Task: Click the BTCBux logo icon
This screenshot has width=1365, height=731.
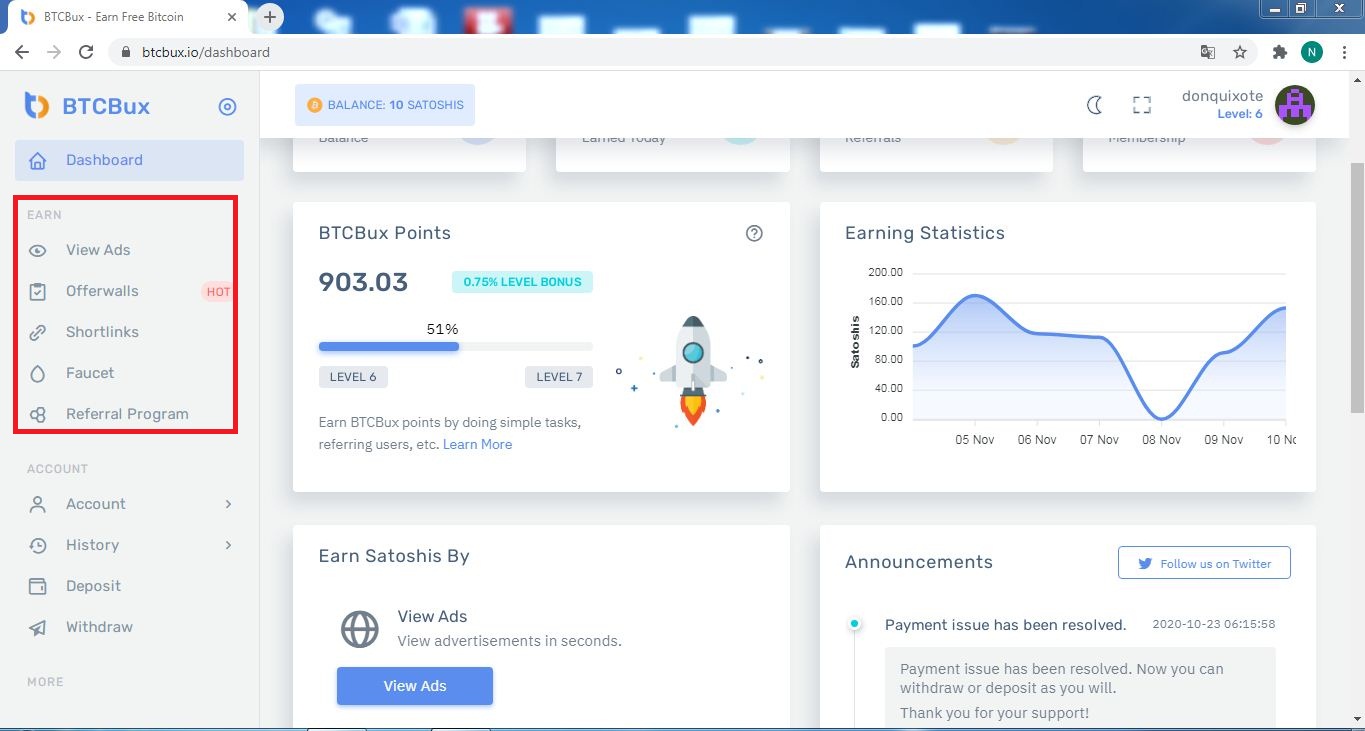Action: tap(37, 106)
